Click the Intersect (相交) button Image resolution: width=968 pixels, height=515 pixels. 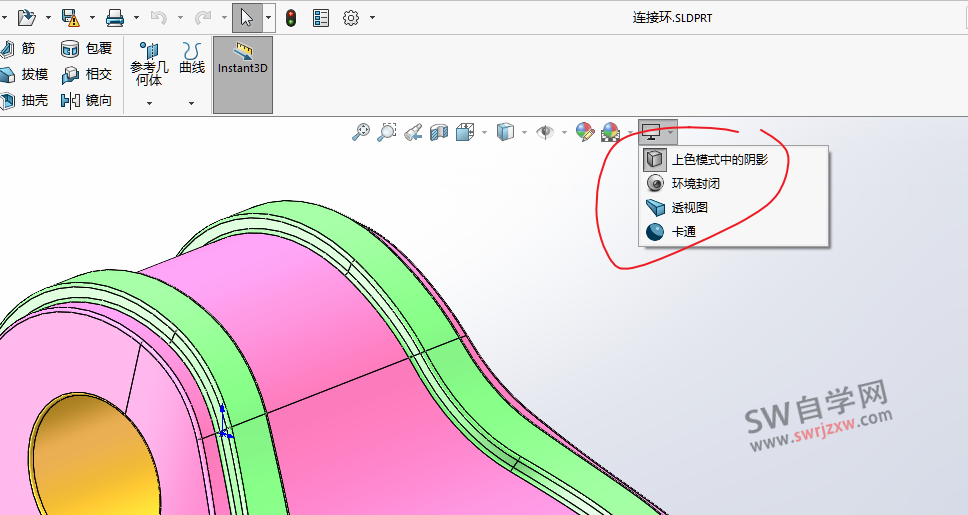(x=87, y=74)
